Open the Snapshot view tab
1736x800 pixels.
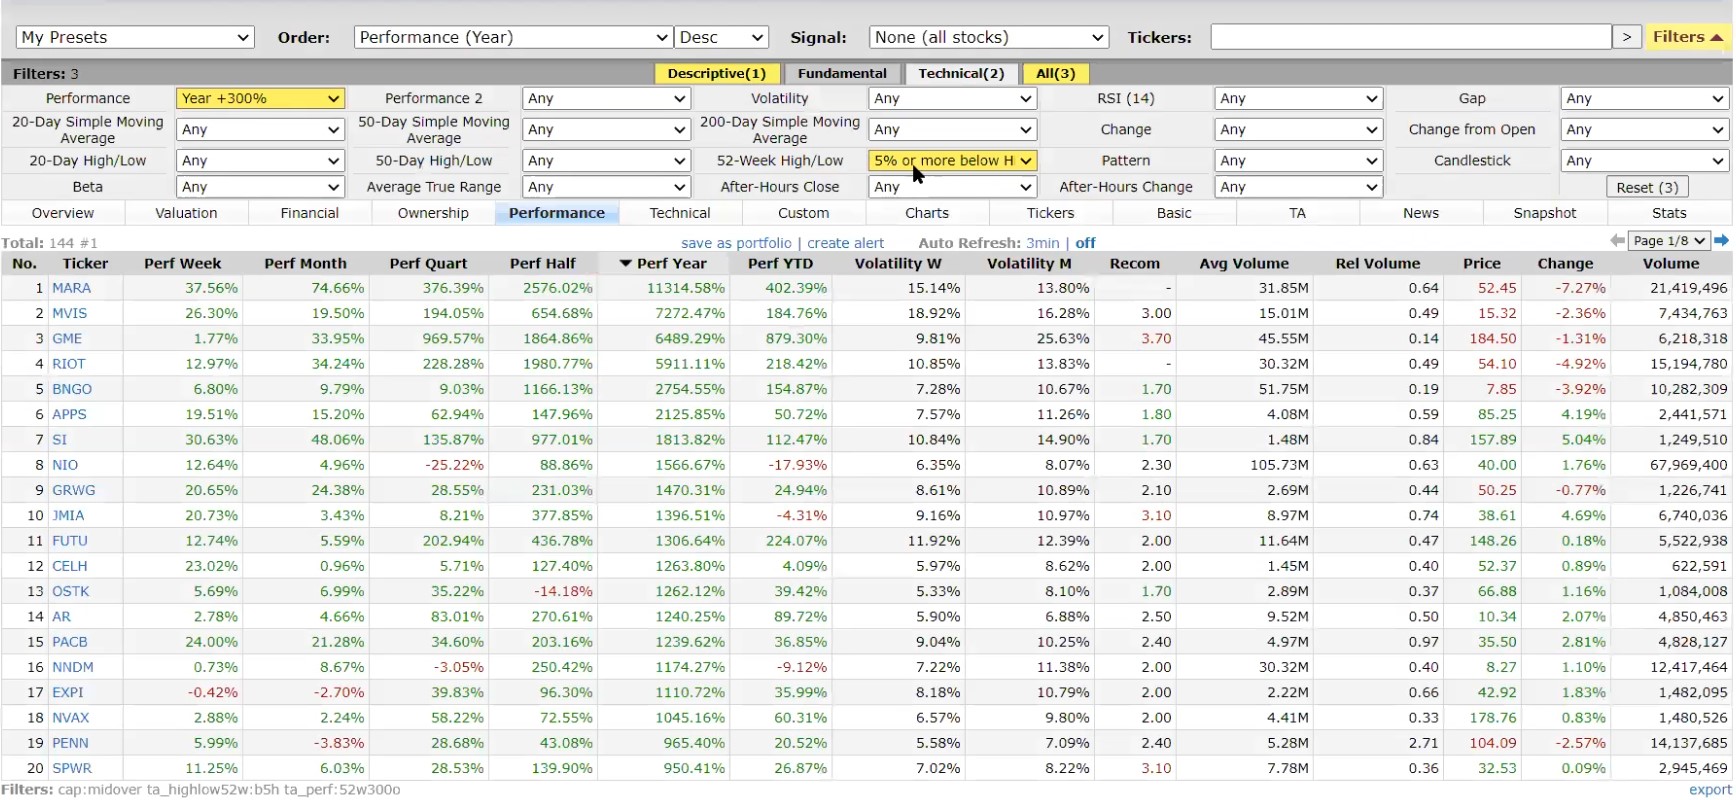1545,213
